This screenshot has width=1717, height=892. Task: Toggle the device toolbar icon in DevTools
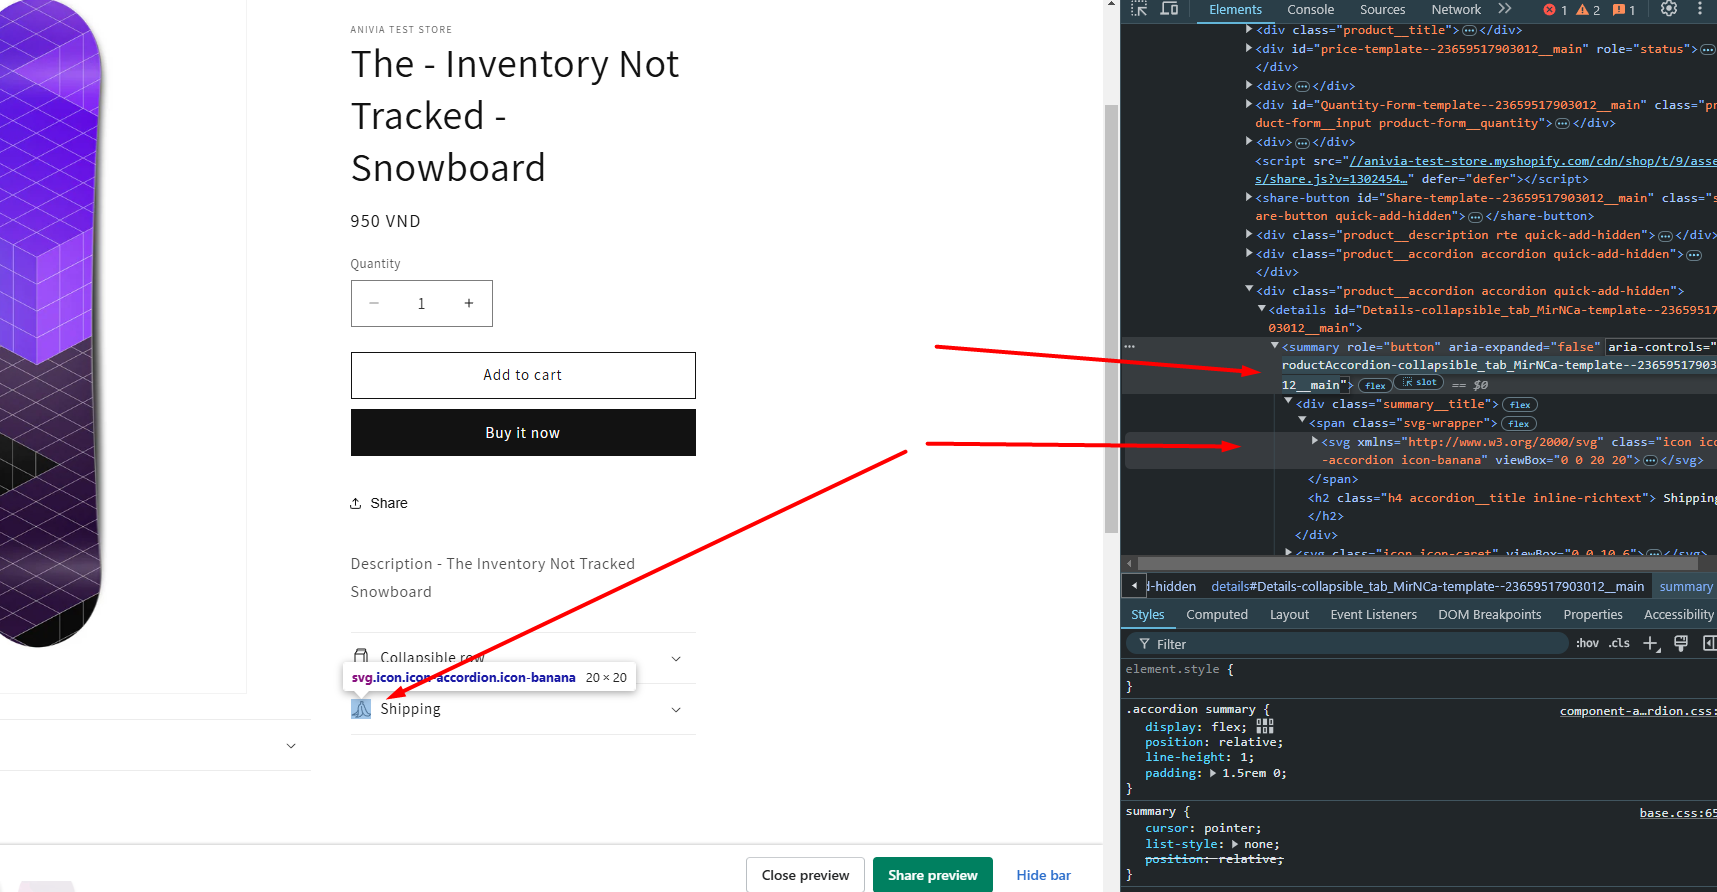coord(1169,9)
